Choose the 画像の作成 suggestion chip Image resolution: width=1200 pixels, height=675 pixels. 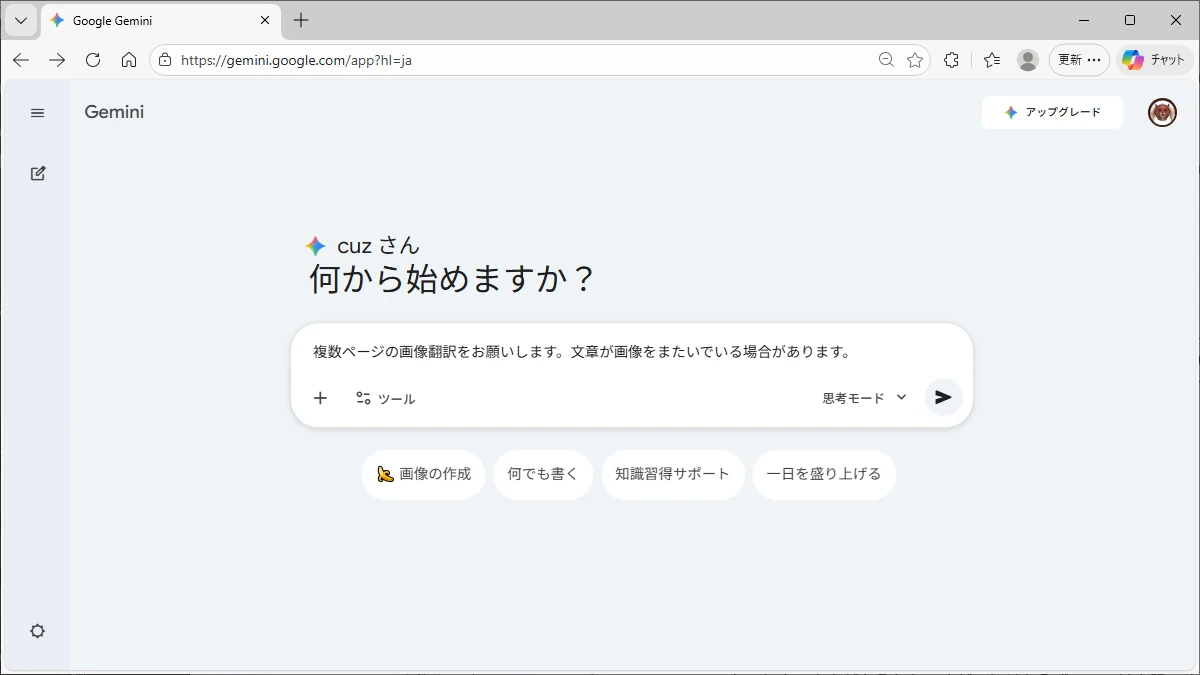(423, 474)
